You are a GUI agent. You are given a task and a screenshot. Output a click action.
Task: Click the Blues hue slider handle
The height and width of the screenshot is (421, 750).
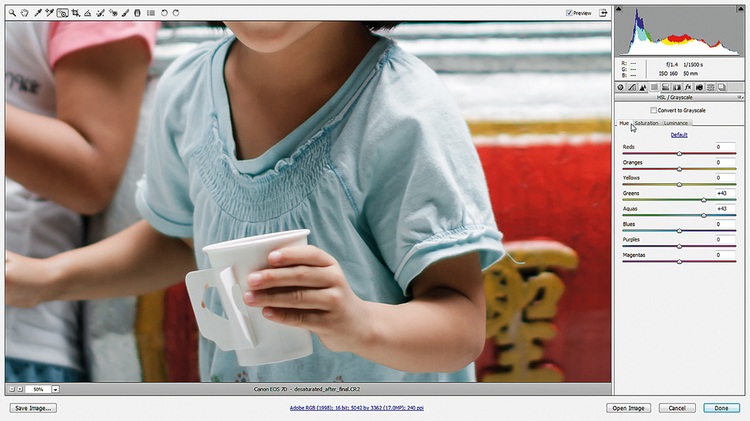(x=679, y=231)
